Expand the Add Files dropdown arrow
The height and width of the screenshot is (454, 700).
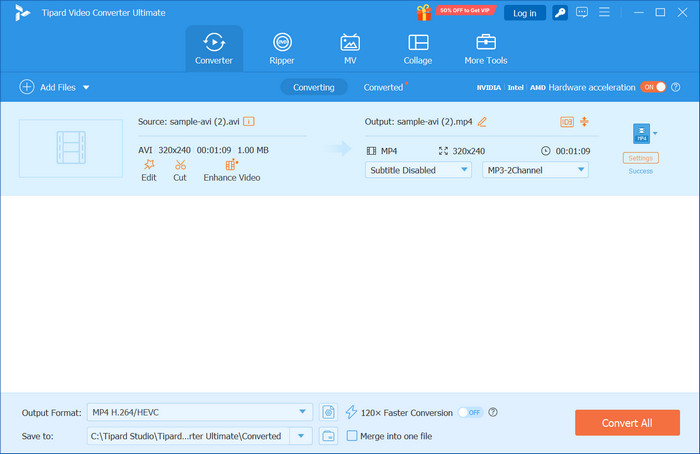(86, 87)
